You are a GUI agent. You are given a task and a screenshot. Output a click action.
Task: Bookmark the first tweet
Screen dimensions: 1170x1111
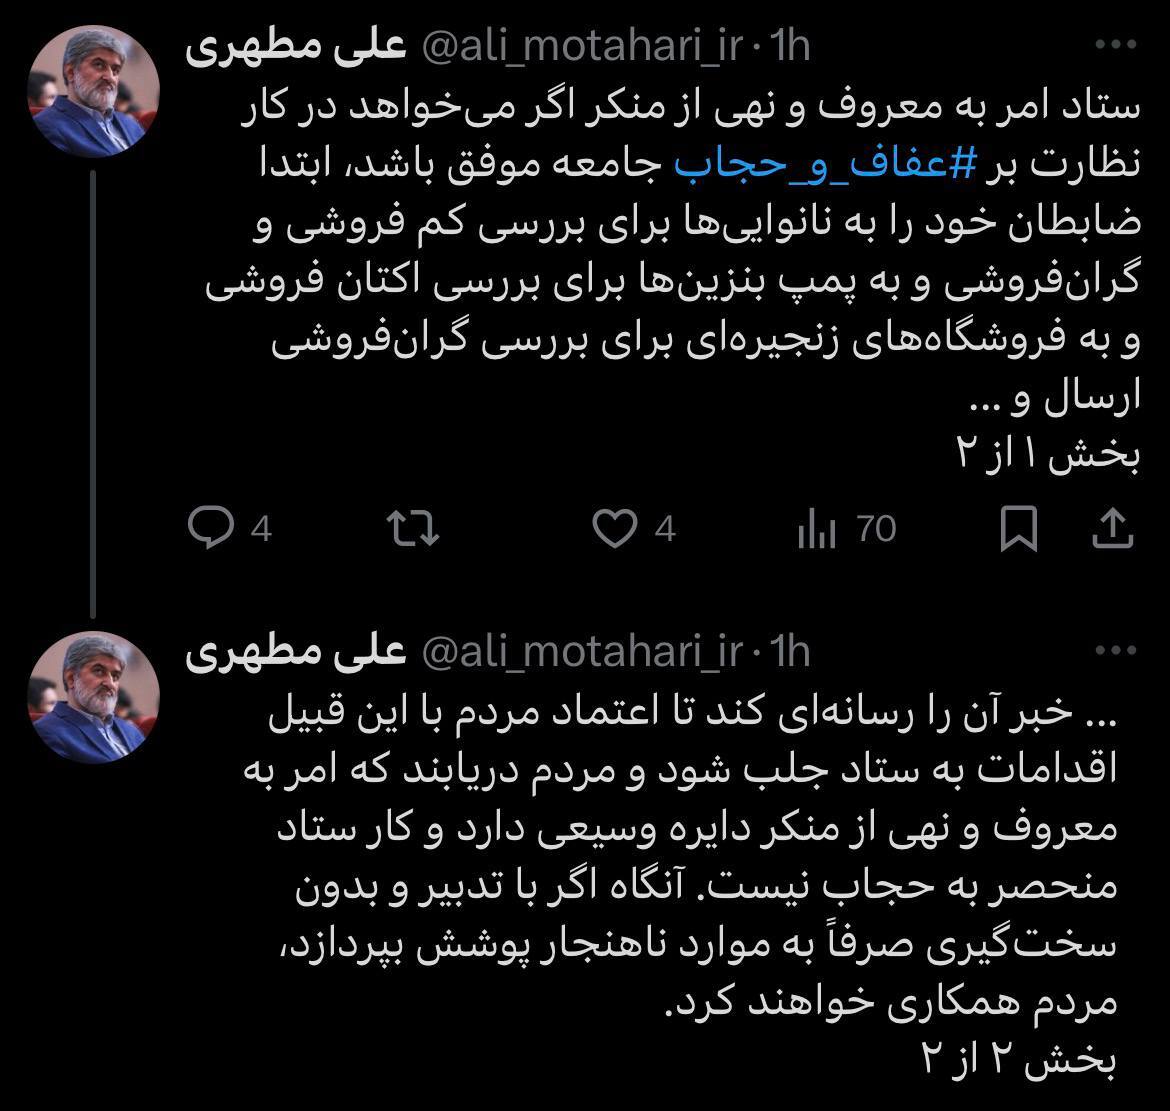point(1021,530)
